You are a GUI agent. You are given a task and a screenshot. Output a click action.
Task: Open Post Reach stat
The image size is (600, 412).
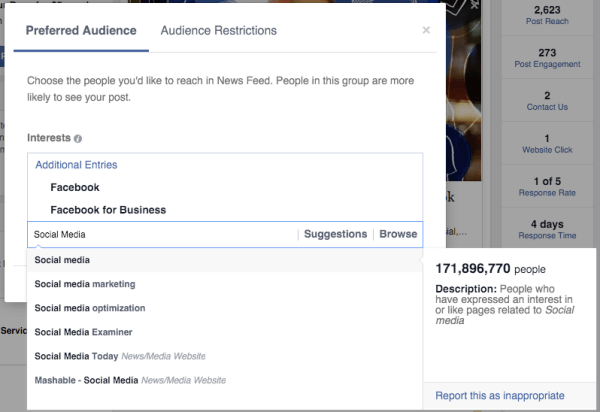coord(547,15)
